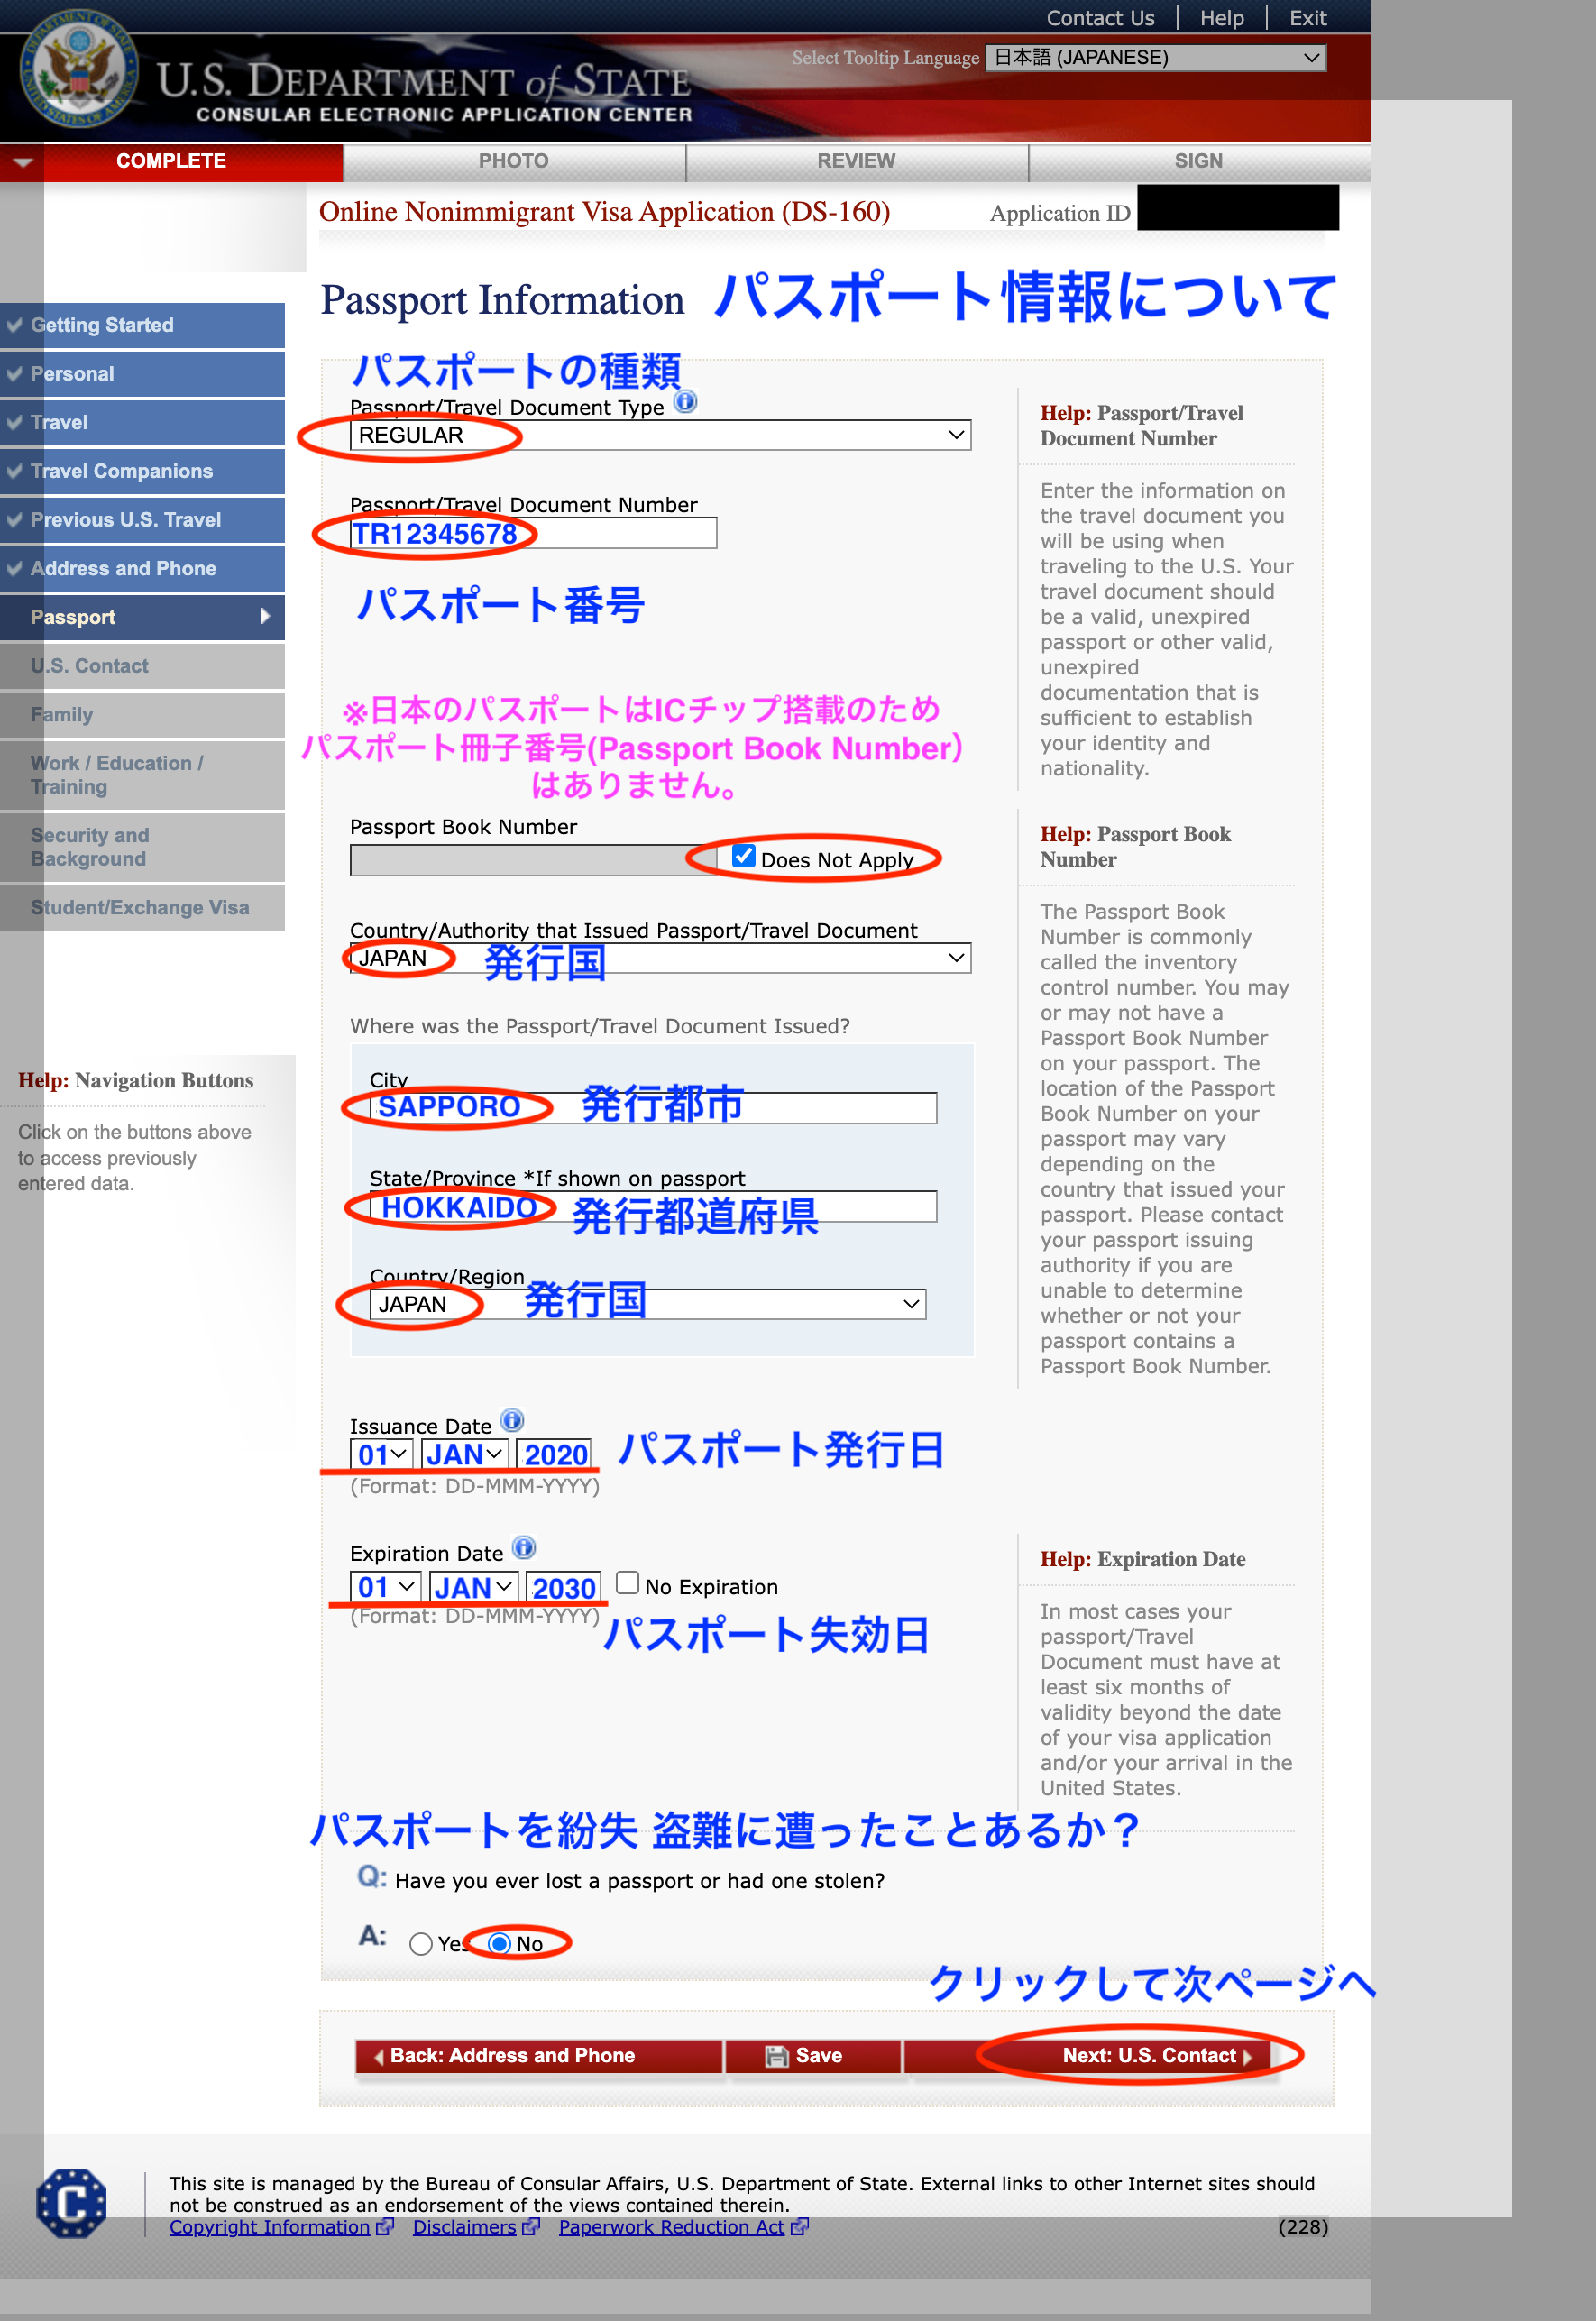Viewport: 1596px width, 2321px height.
Task: Click the external-link icon beside Copyright Information
Action: click(385, 2227)
